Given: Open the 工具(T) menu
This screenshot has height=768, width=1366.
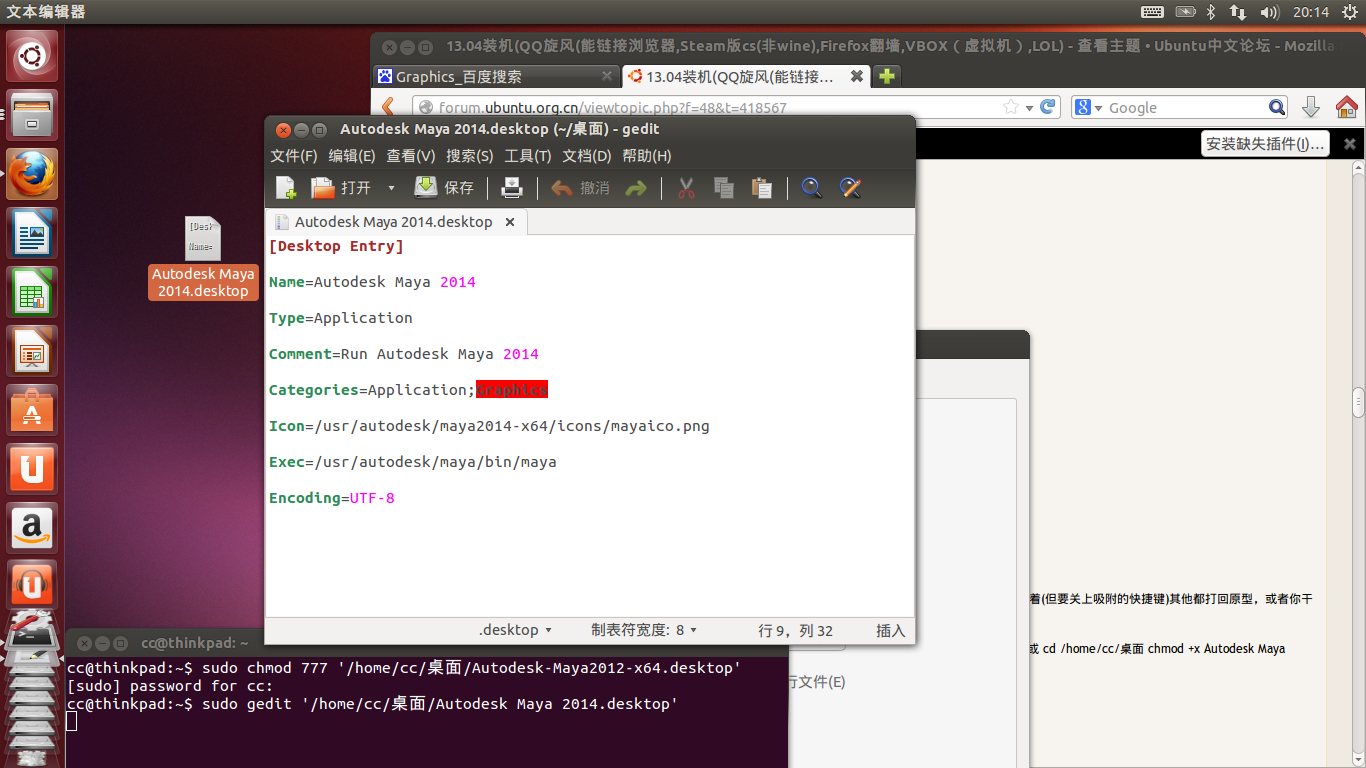Looking at the screenshot, I should coord(528,156).
